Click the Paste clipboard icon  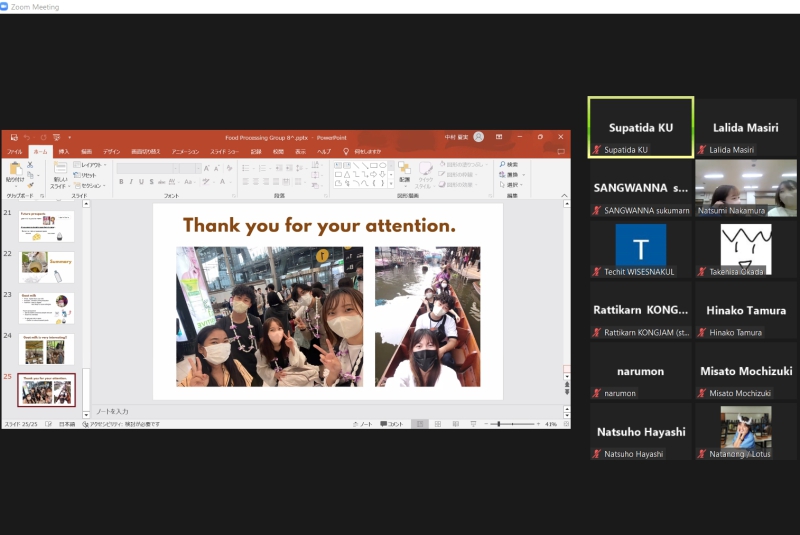point(15,170)
